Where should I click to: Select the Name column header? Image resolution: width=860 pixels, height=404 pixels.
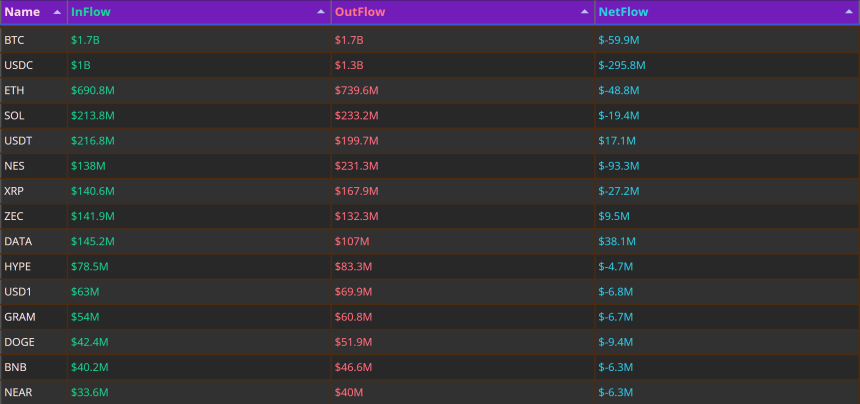point(34,12)
